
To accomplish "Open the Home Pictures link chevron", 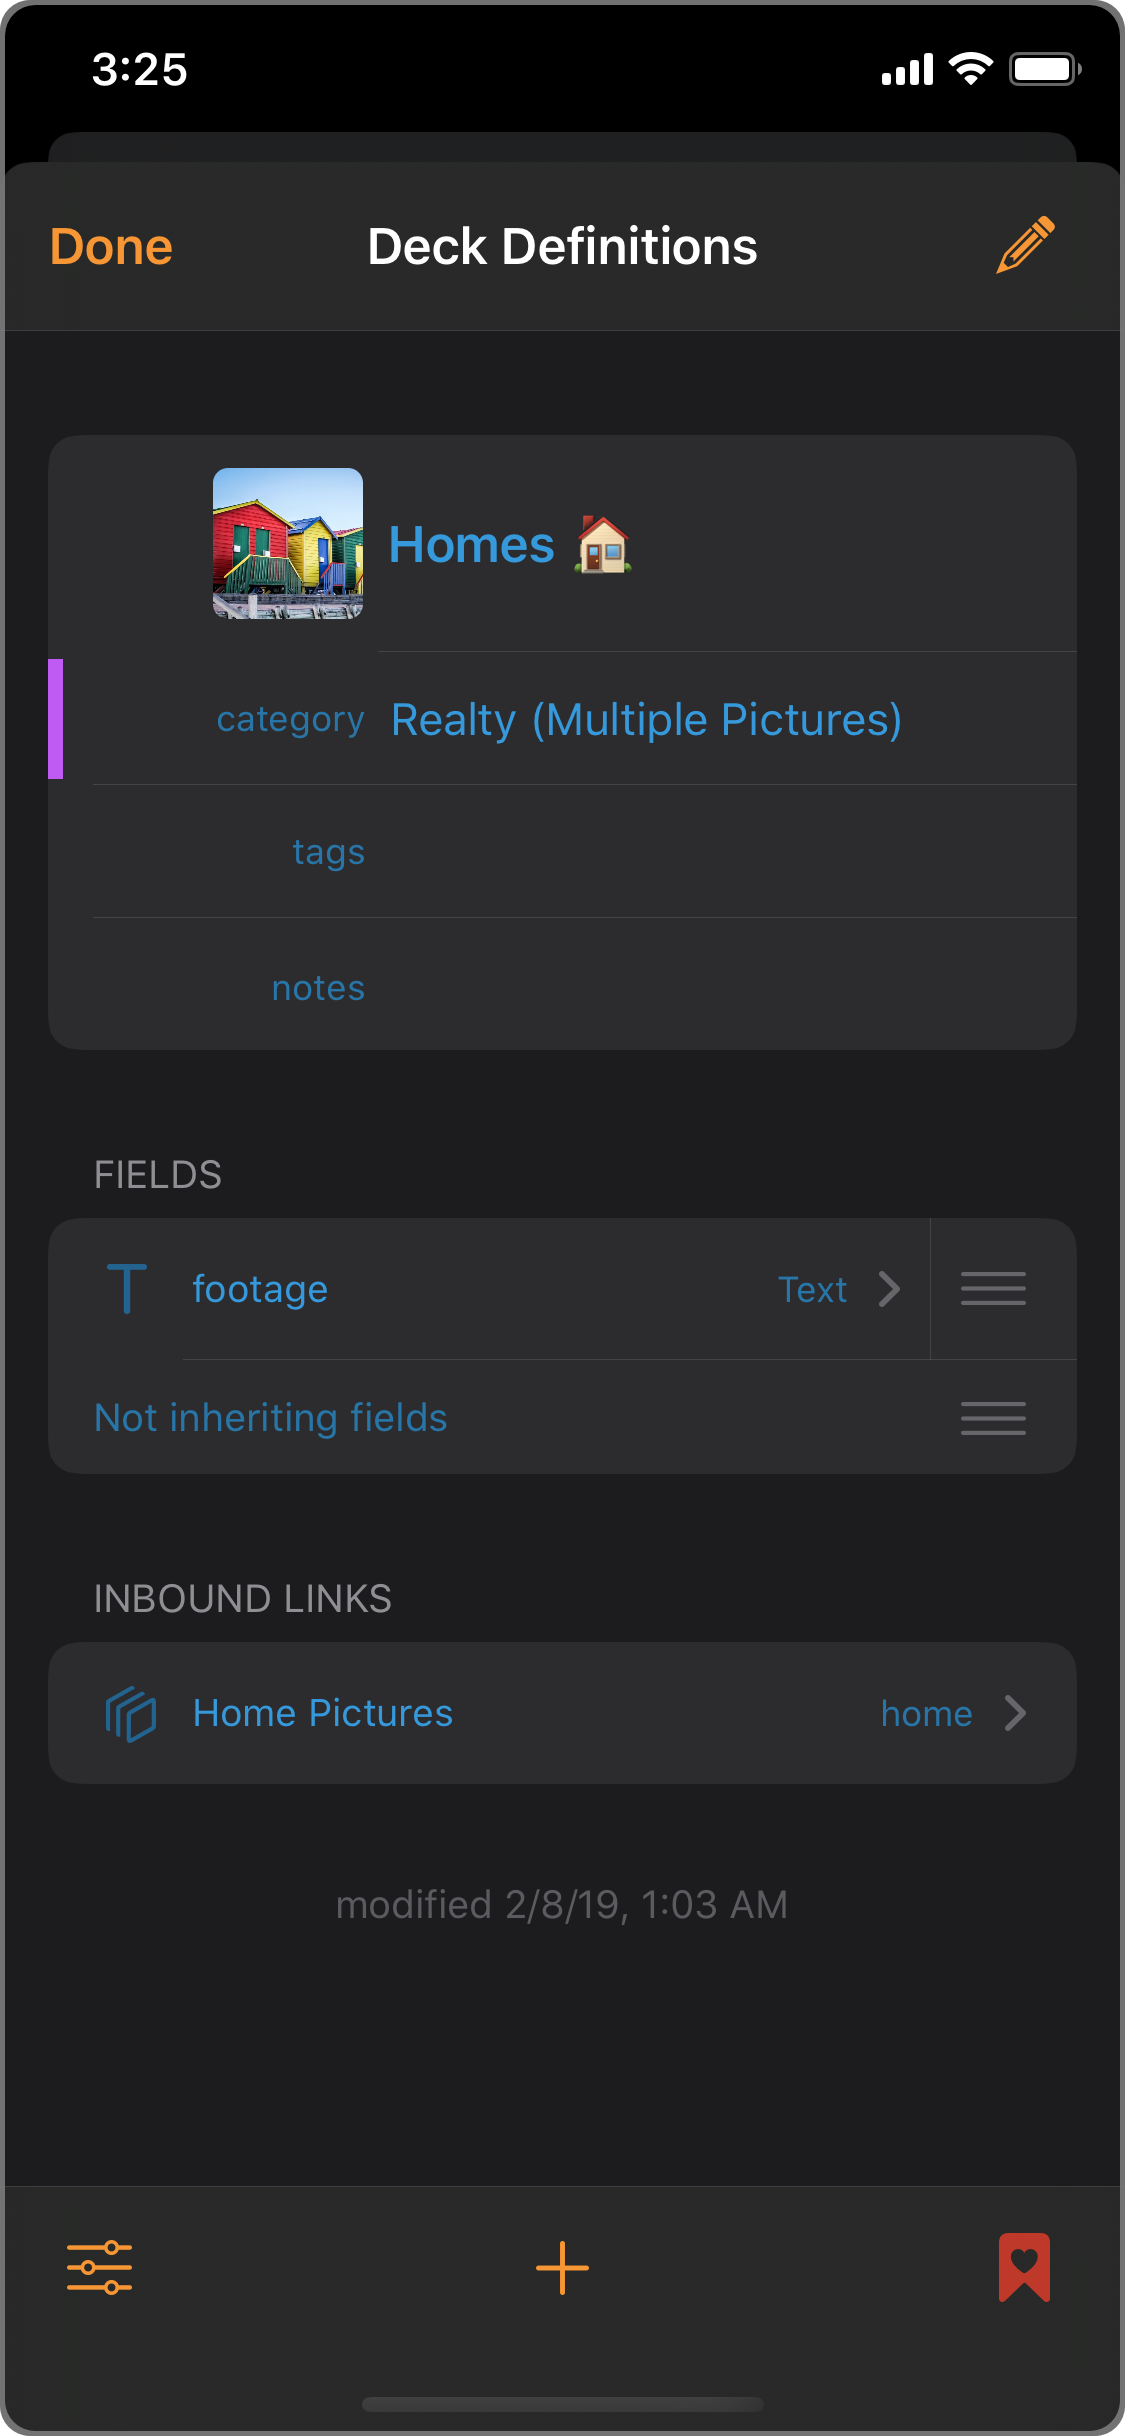I will [x=1015, y=1713].
